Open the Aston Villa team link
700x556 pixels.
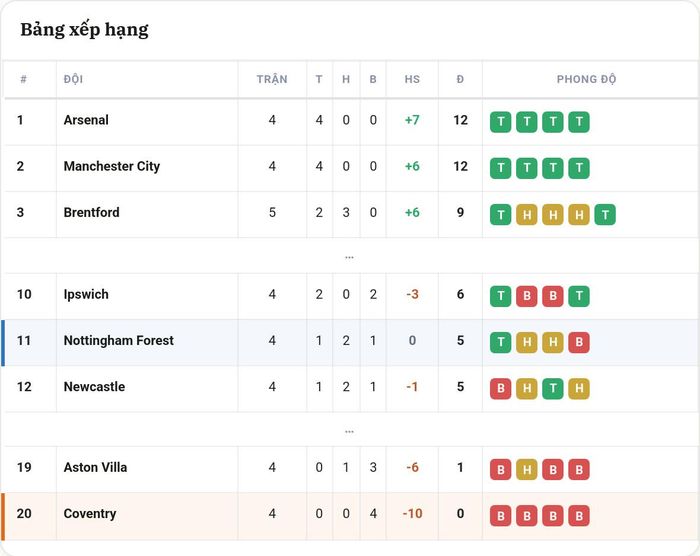click(95, 468)
